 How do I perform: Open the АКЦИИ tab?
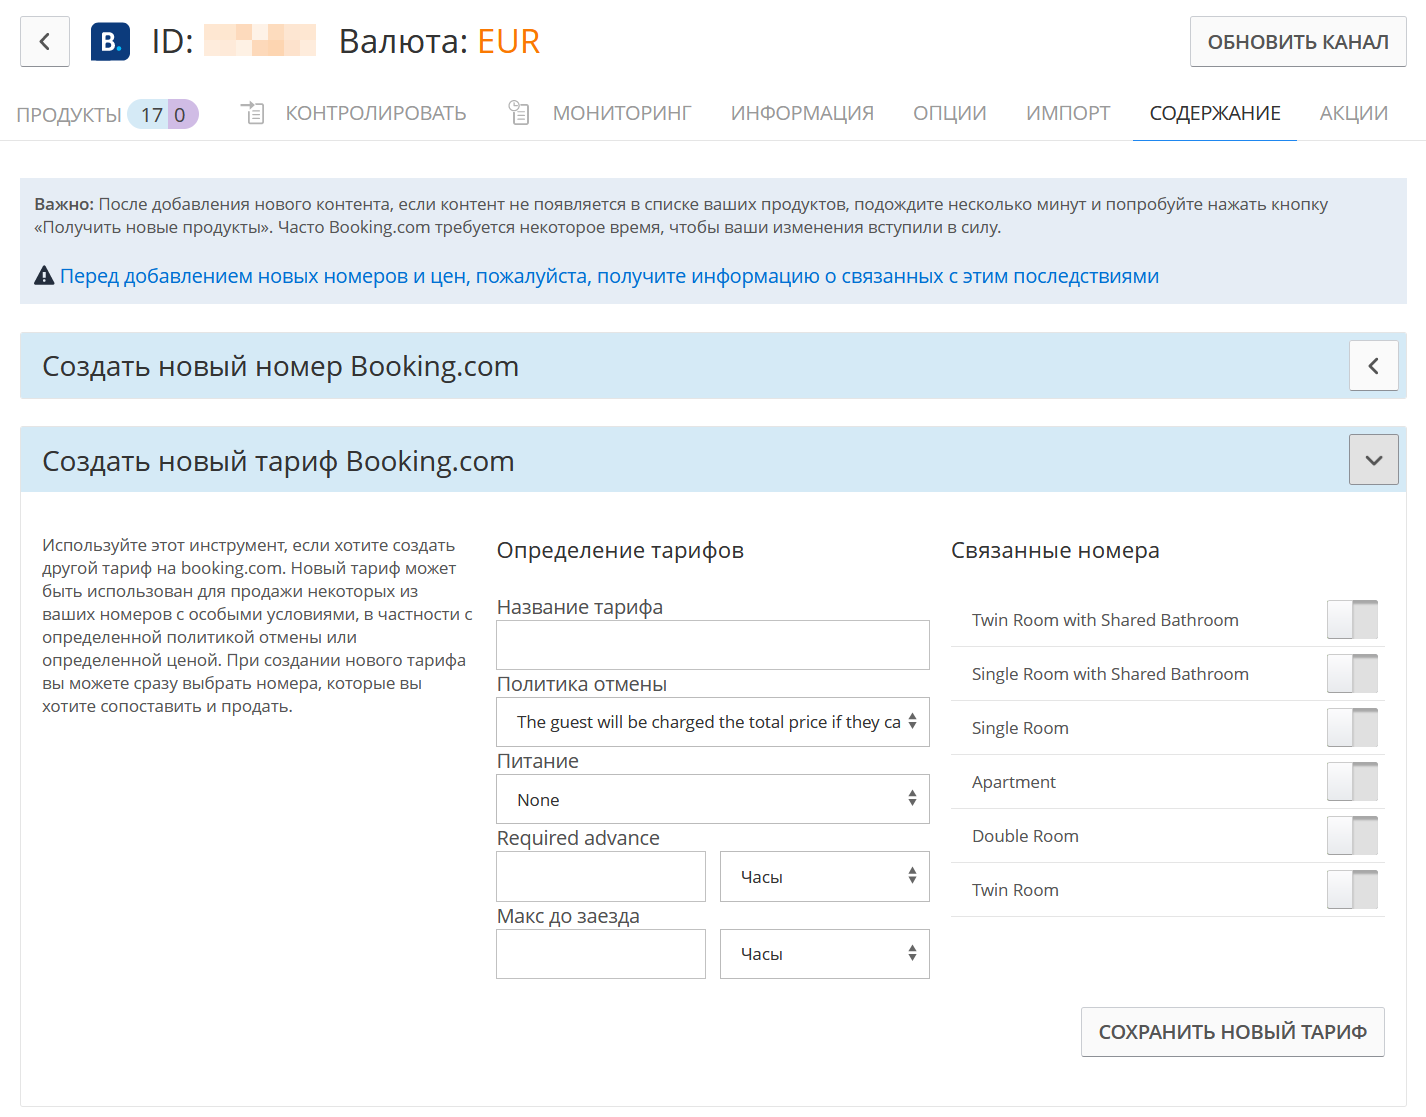click(x=1354, y=113)
